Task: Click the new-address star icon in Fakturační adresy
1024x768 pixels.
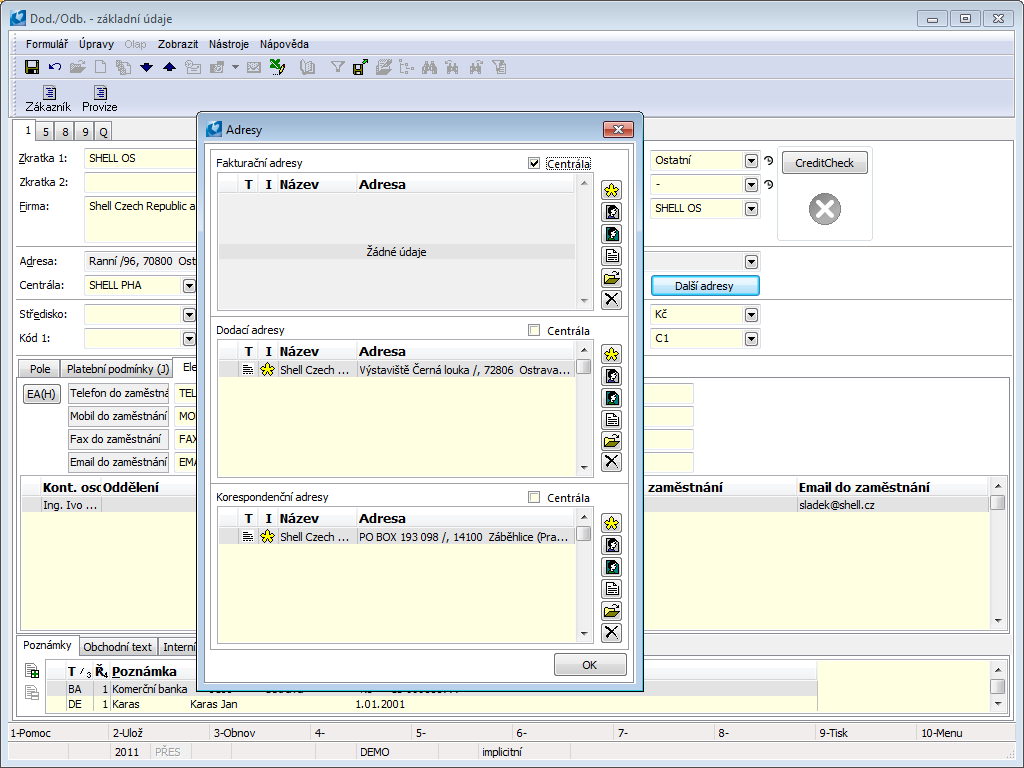Action: tap(612, 190)
